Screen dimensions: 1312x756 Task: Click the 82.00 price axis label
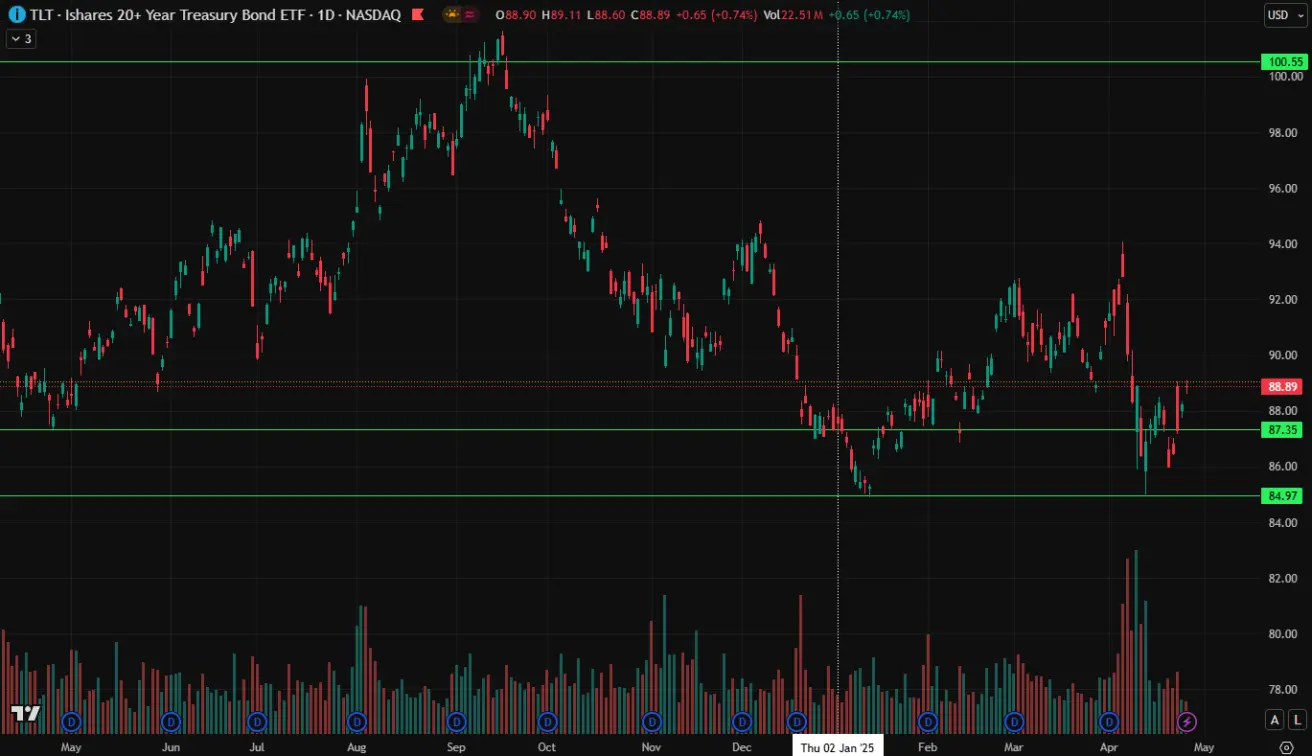[x=1284, y=578]
